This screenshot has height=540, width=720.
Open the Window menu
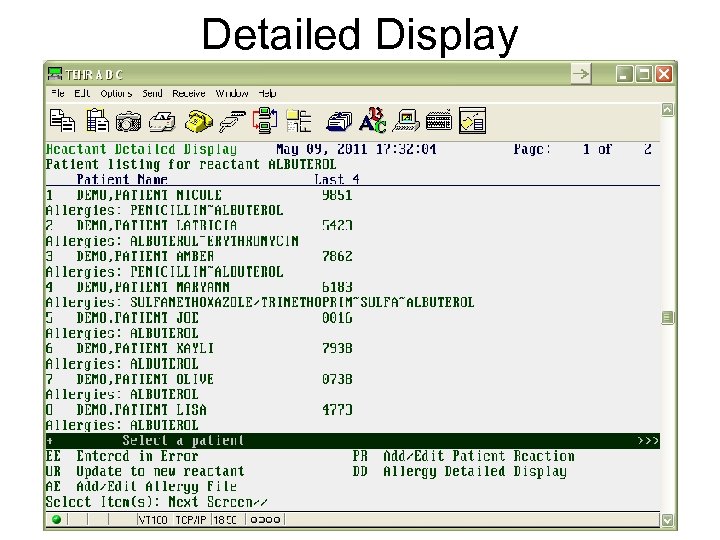tap(232, 93)
